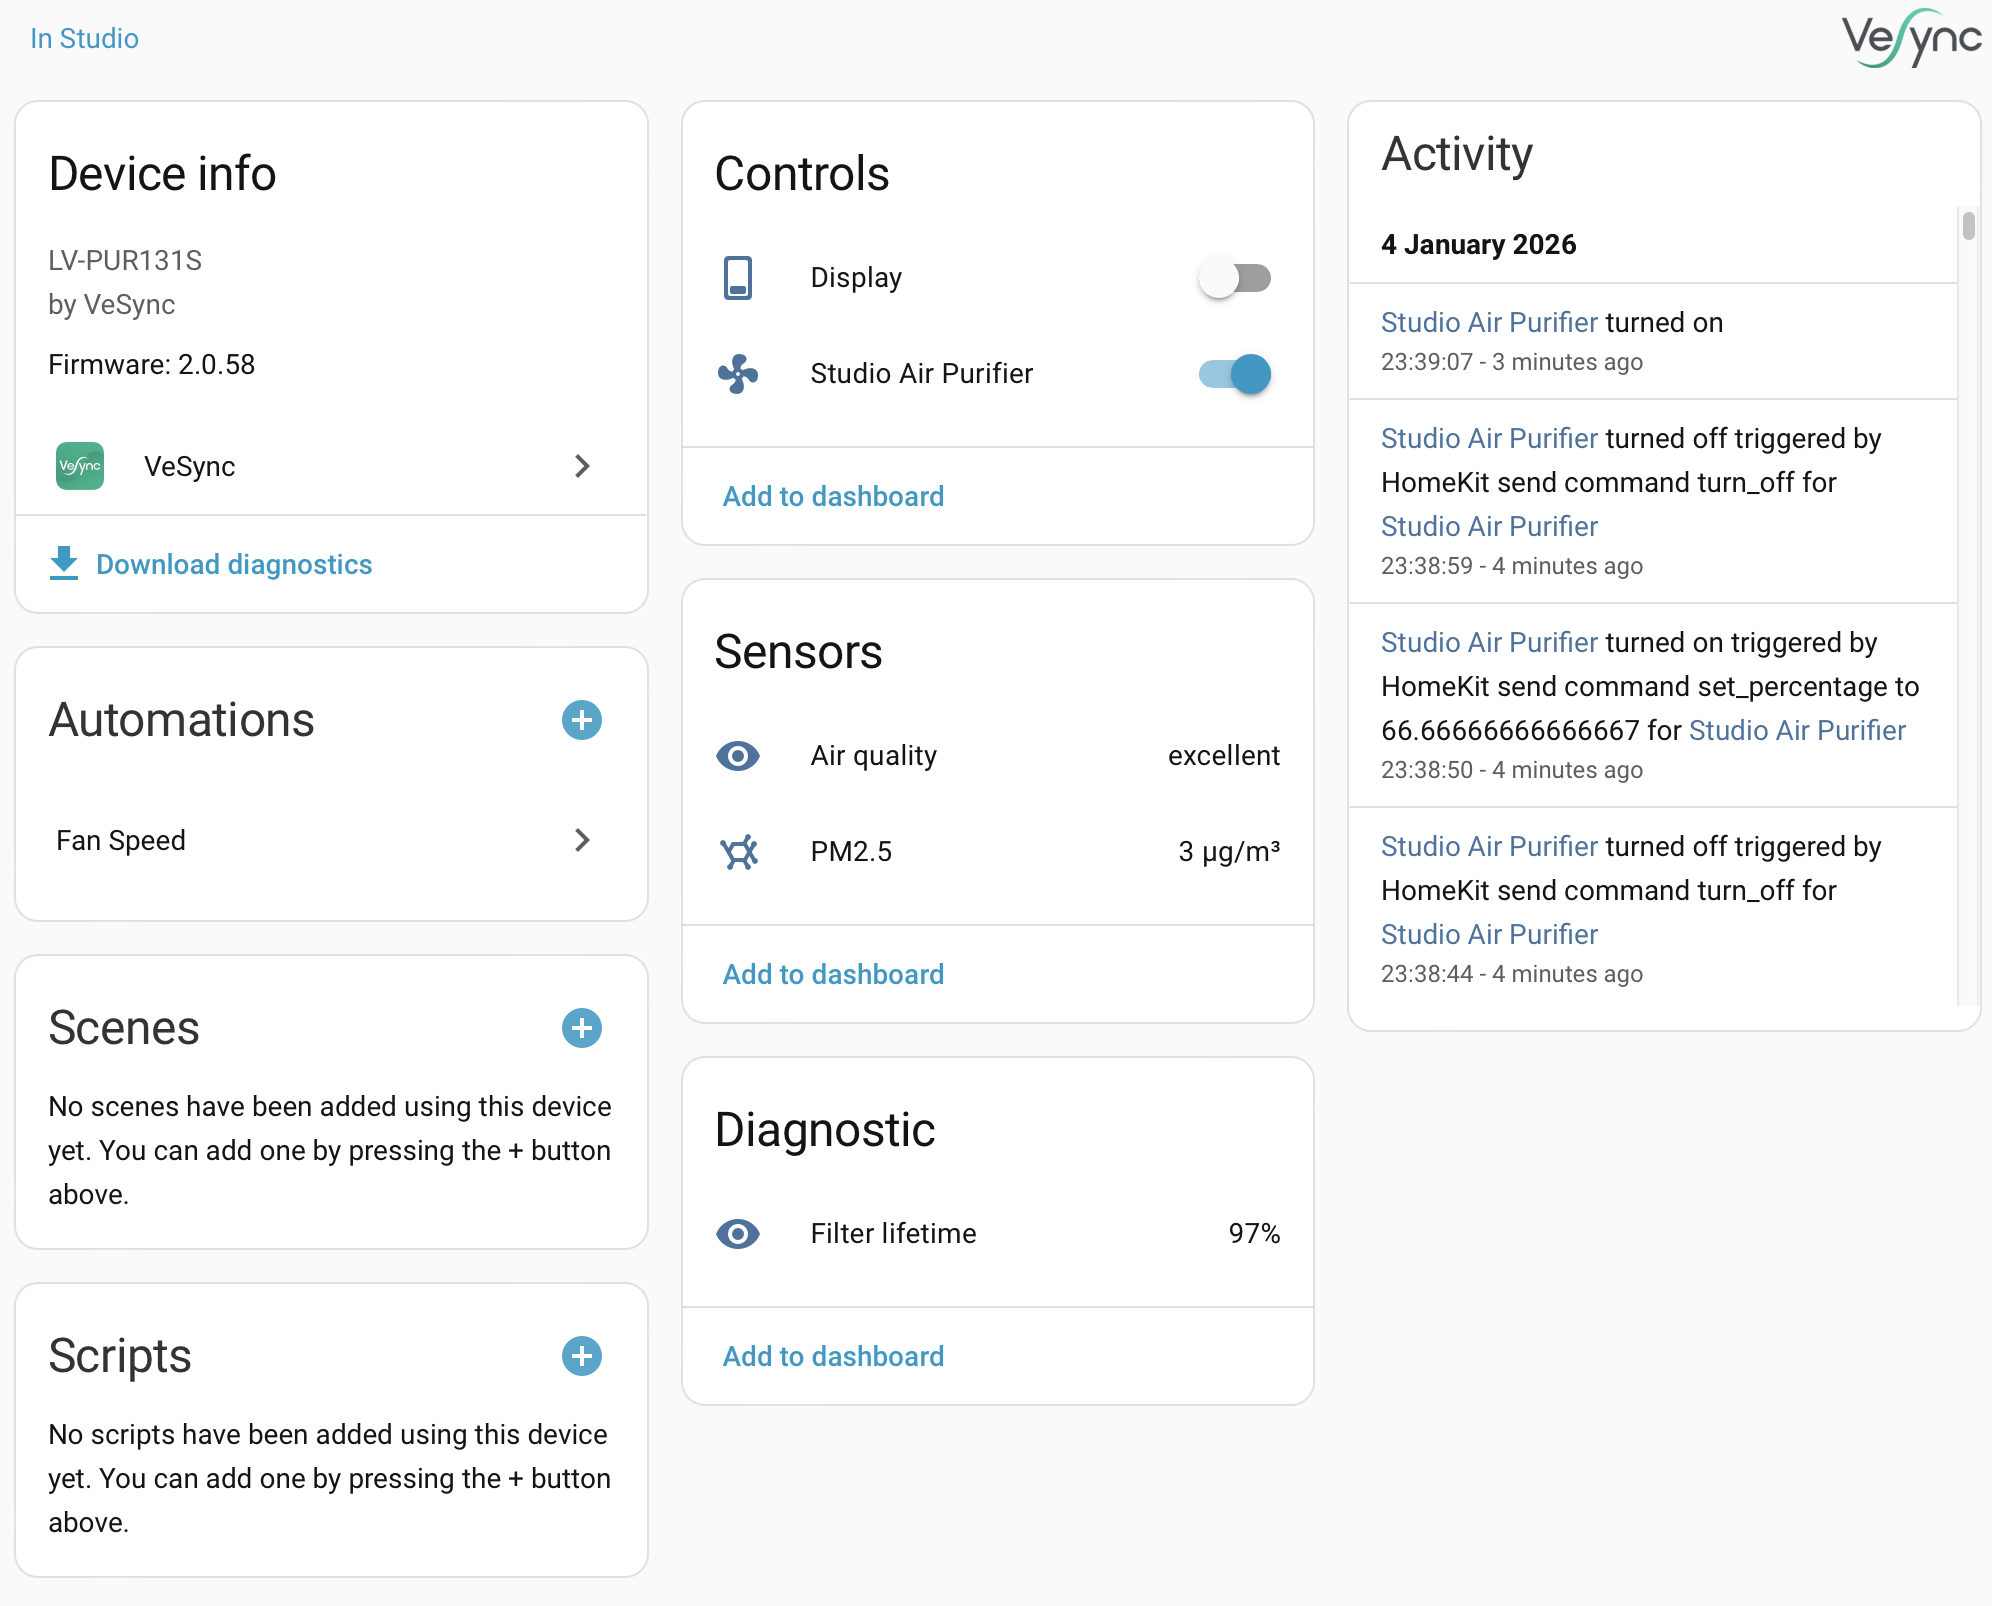Add Controls card to dashboard

(x=833, y=496)
